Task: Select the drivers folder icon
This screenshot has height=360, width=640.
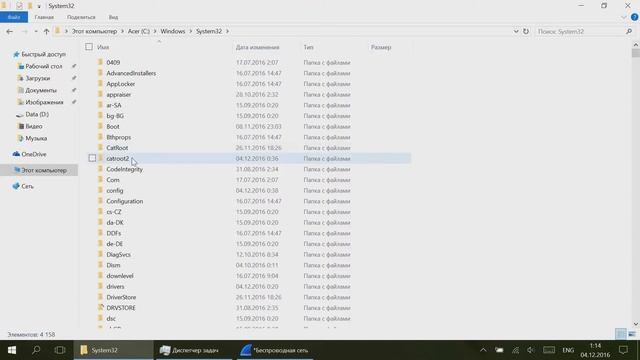Action: [x=100, y=286]
